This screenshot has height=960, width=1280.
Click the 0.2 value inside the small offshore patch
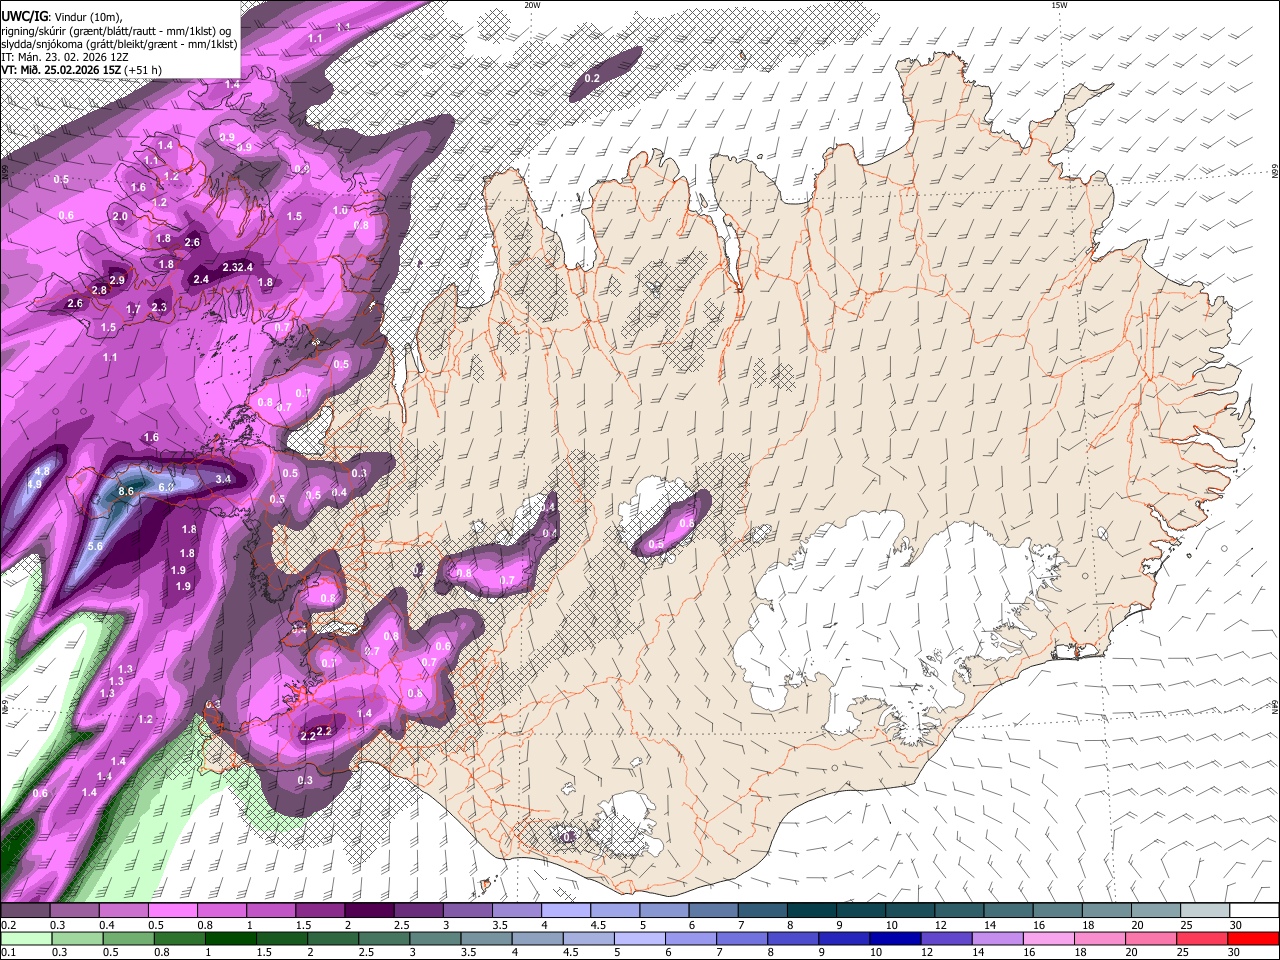(592, 78)
